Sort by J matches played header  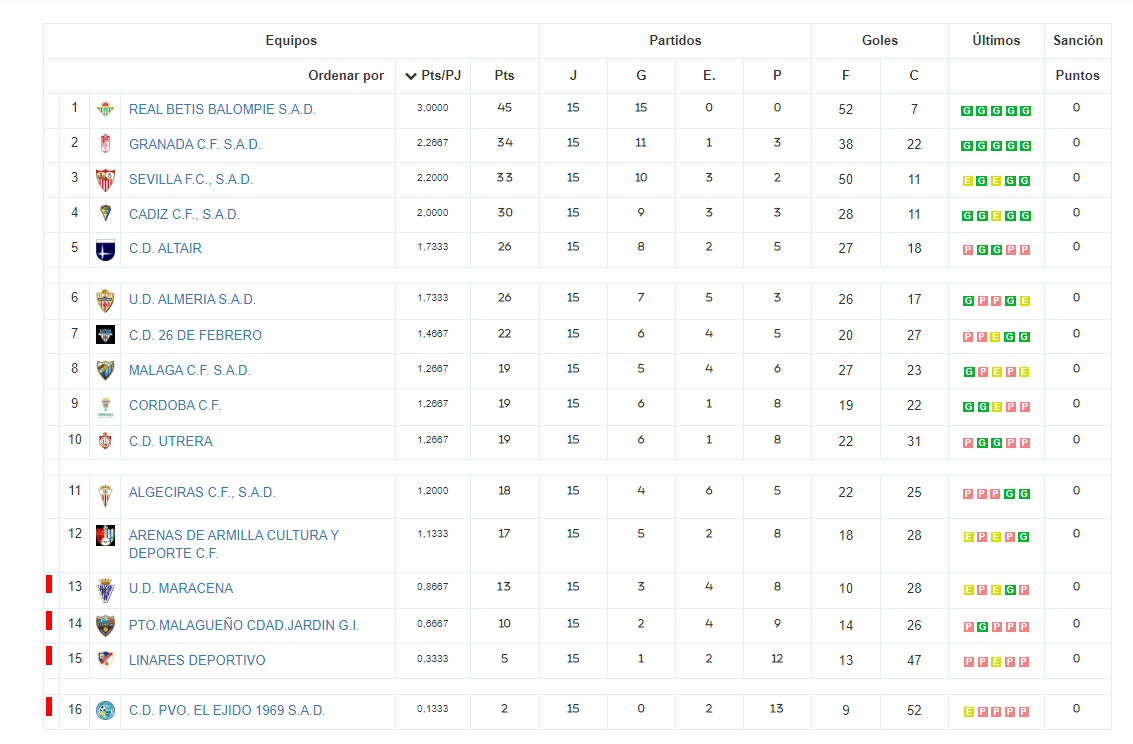573,75
